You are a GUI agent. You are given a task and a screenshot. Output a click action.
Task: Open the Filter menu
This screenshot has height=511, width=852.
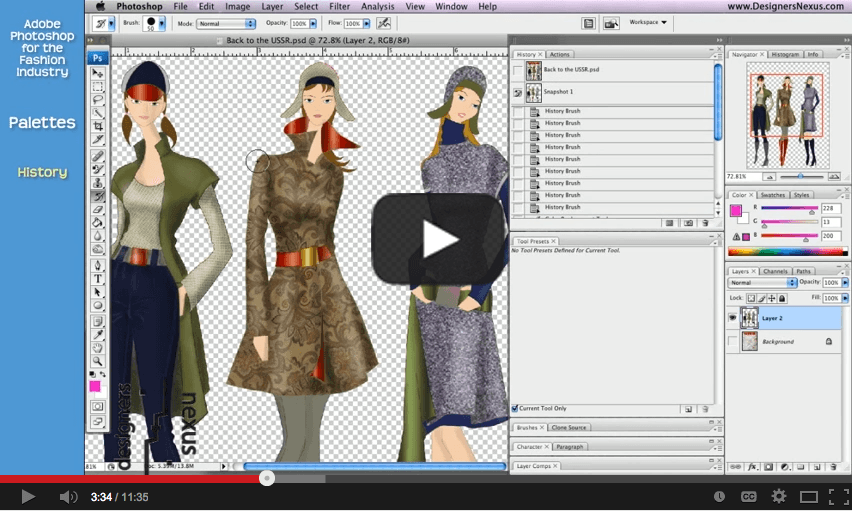[339, 7]
